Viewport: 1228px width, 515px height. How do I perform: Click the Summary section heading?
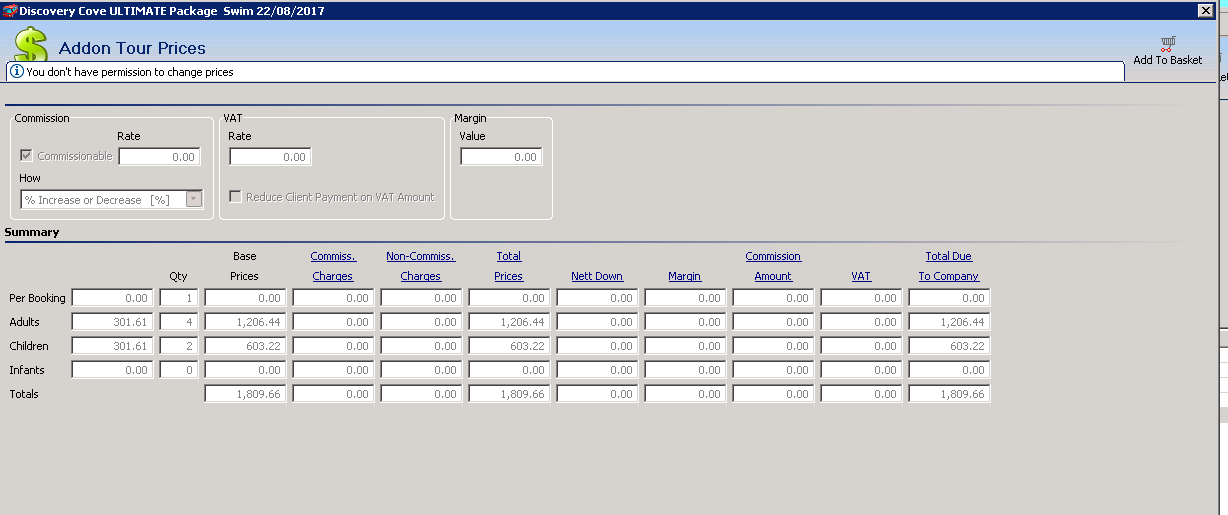[x=32, y=232]
